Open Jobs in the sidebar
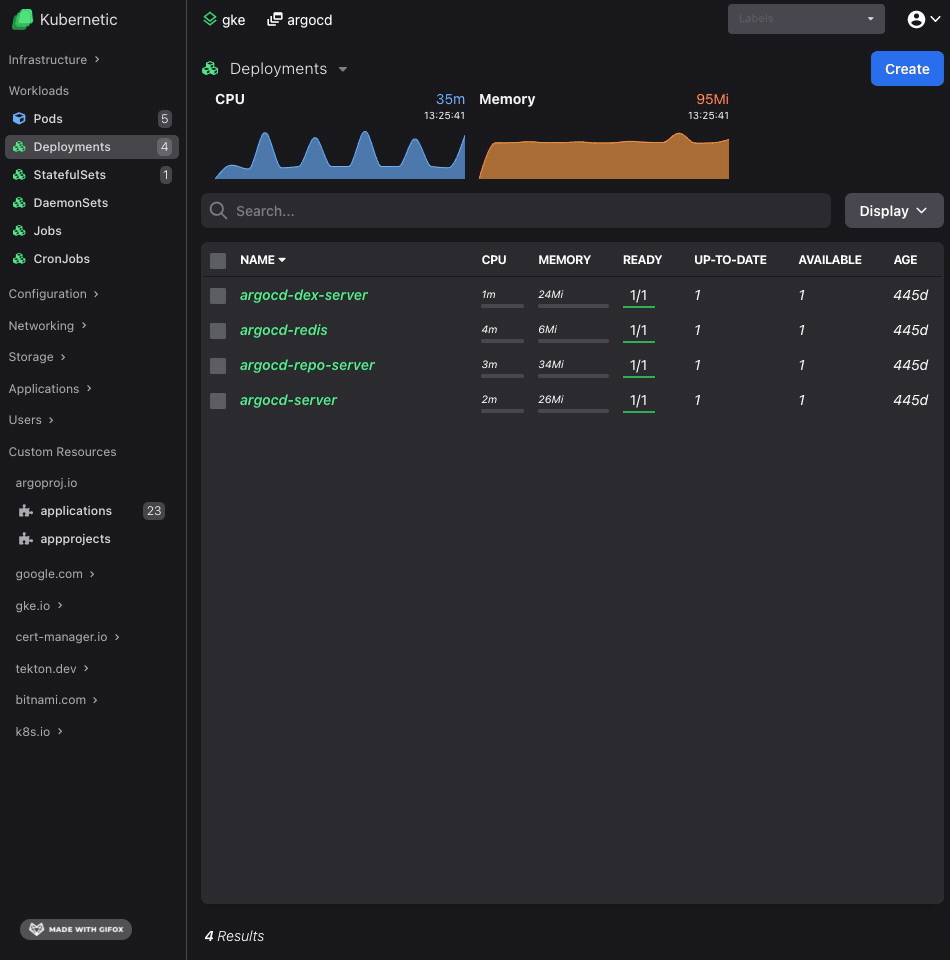950x960 pixels. coord(92,231)
